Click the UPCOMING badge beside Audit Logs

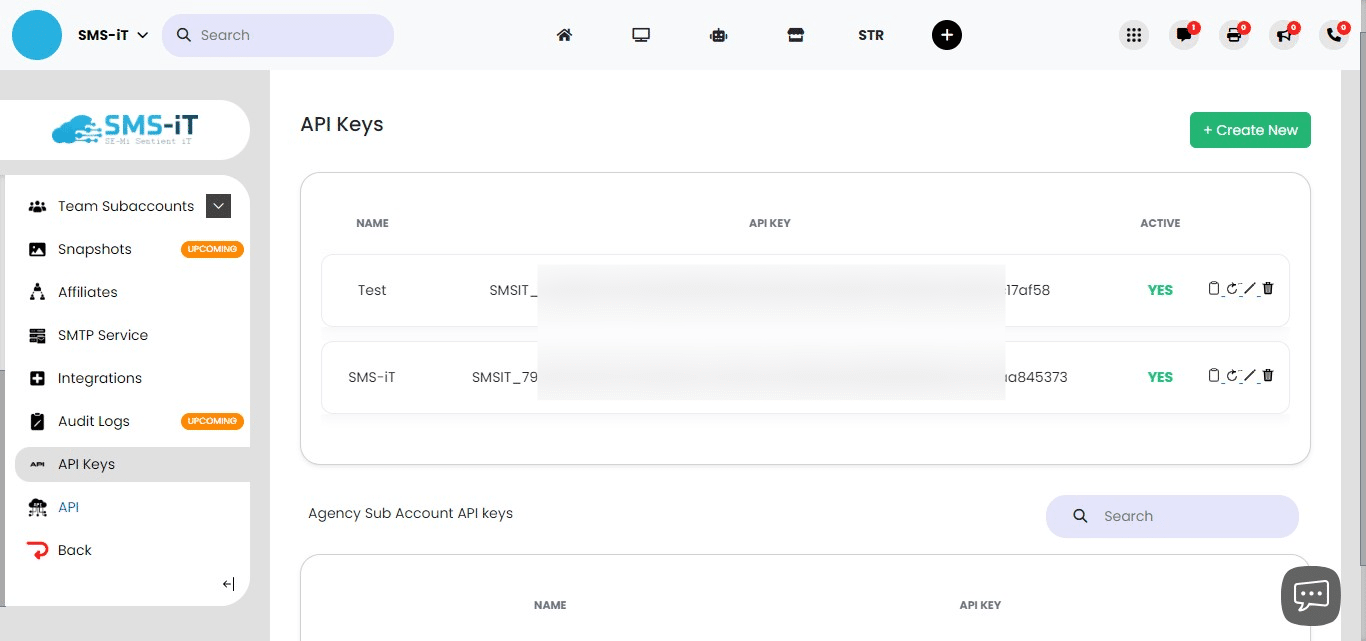tap(212, 421)
